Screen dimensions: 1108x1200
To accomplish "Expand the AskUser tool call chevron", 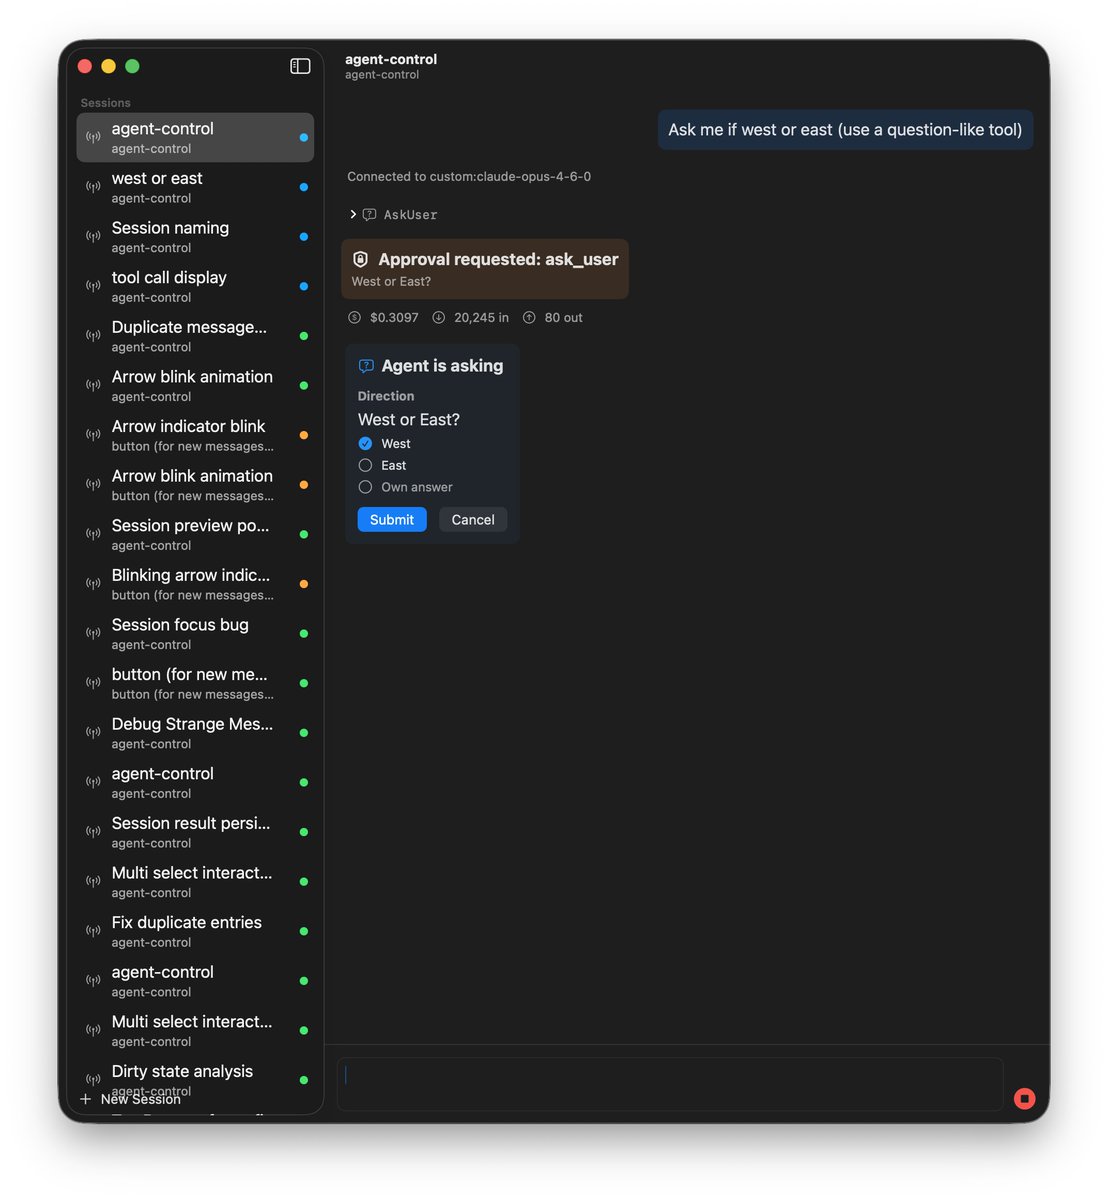I will pyautogui.click(x=353, y=214).
